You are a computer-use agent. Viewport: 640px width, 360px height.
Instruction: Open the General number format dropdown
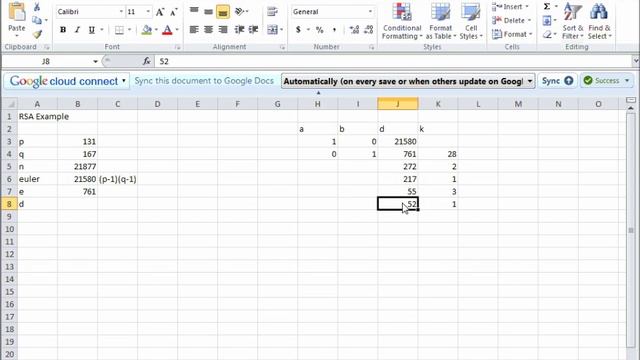pos(370,11)
